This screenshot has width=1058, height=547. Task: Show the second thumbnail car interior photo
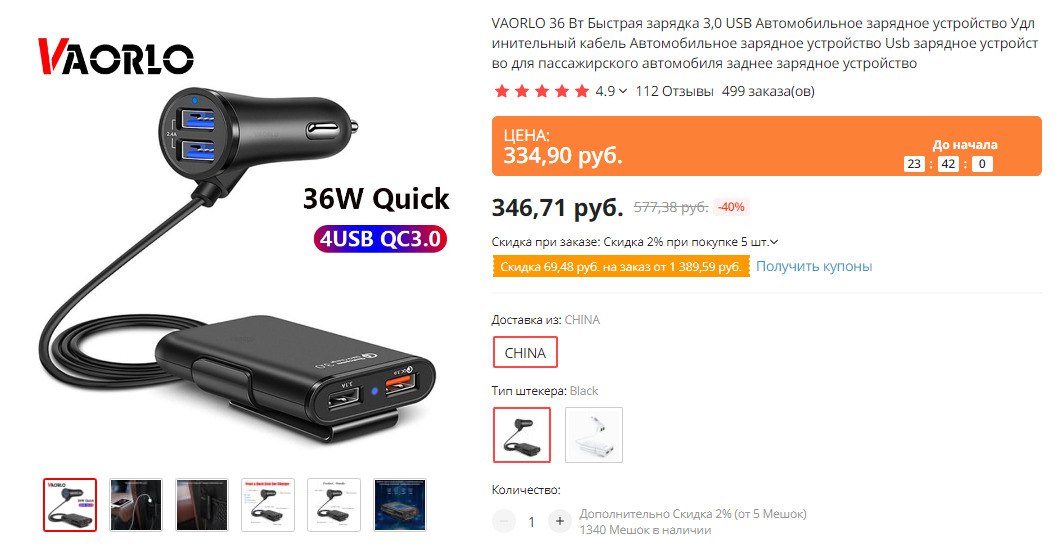136,505
